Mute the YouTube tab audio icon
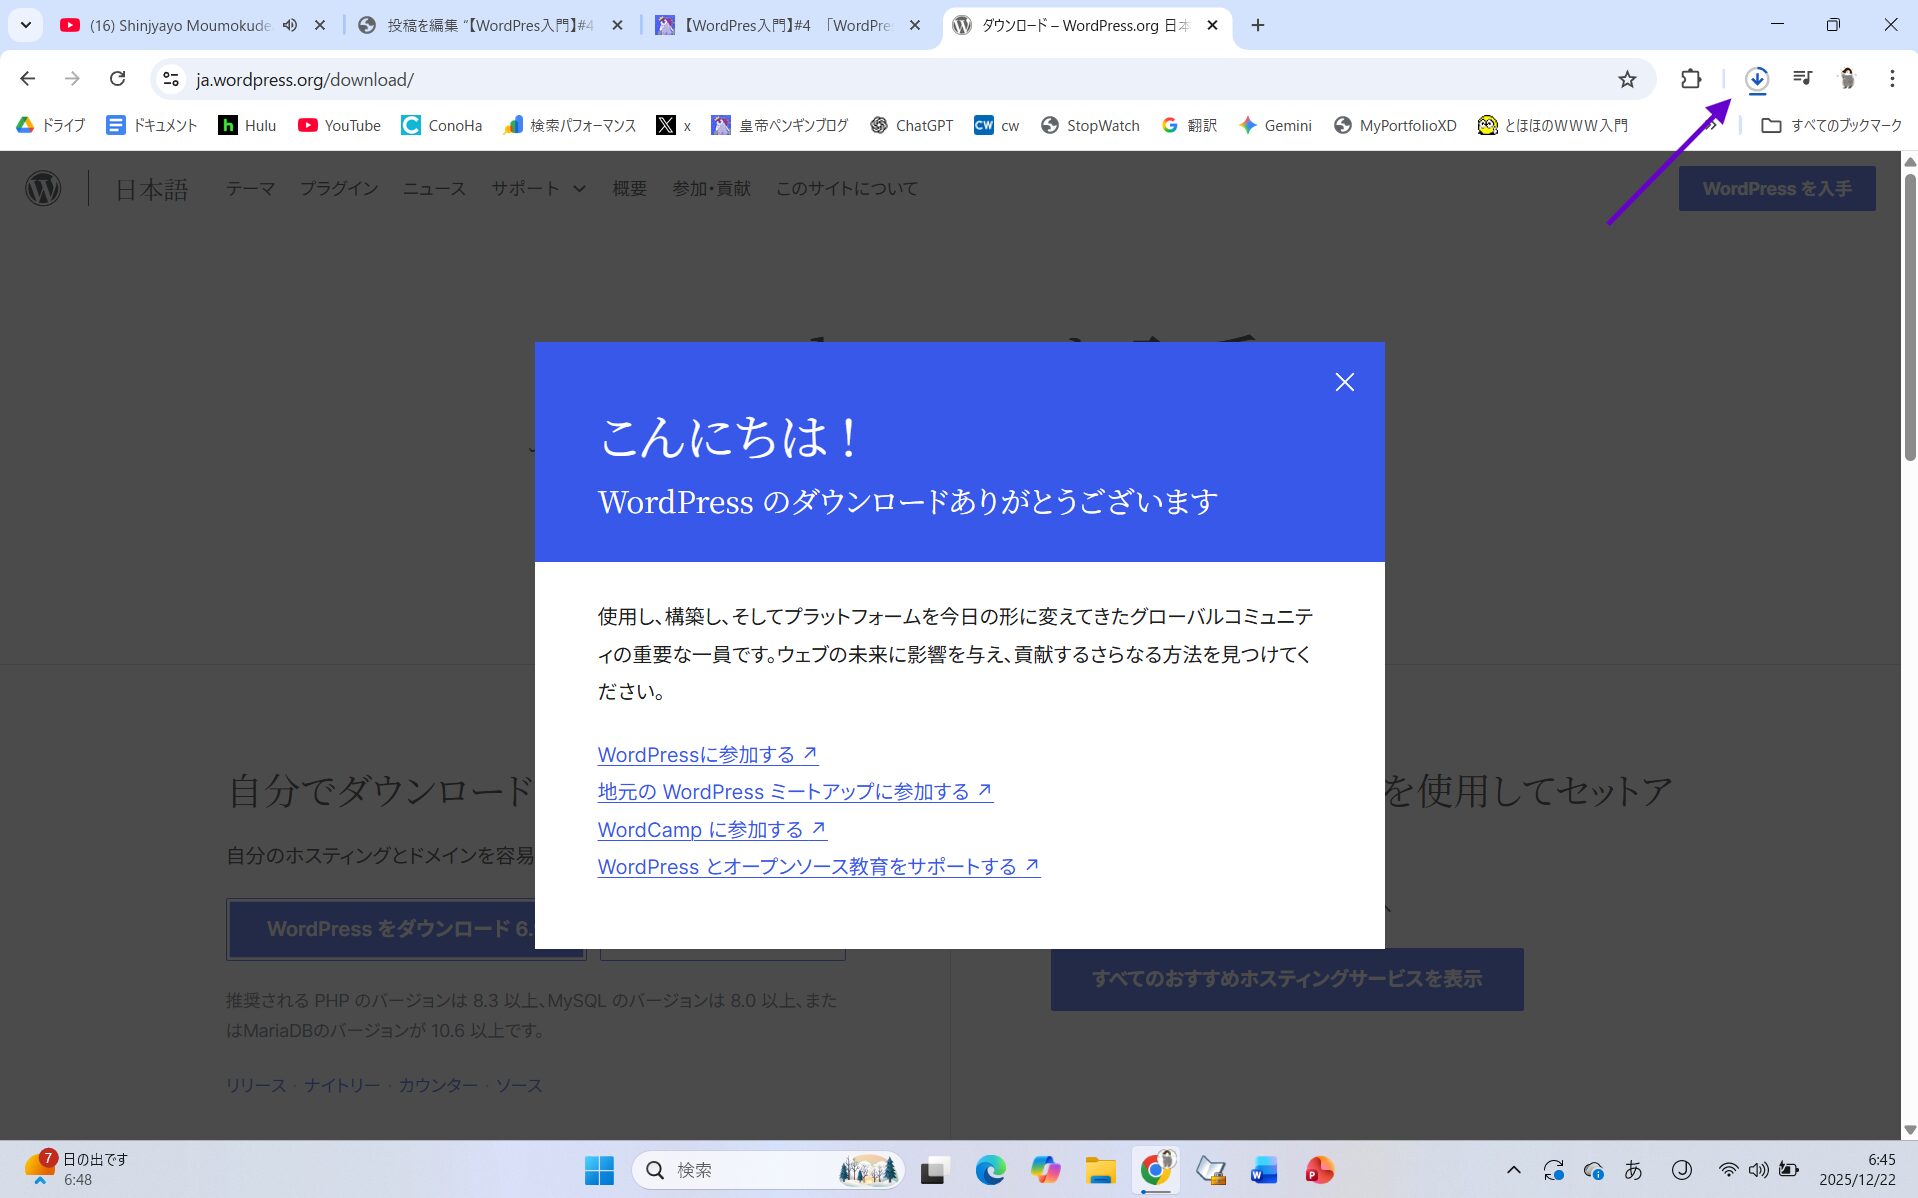The height and width of the screenshot is (1198, 1918). tap(290, 25)
